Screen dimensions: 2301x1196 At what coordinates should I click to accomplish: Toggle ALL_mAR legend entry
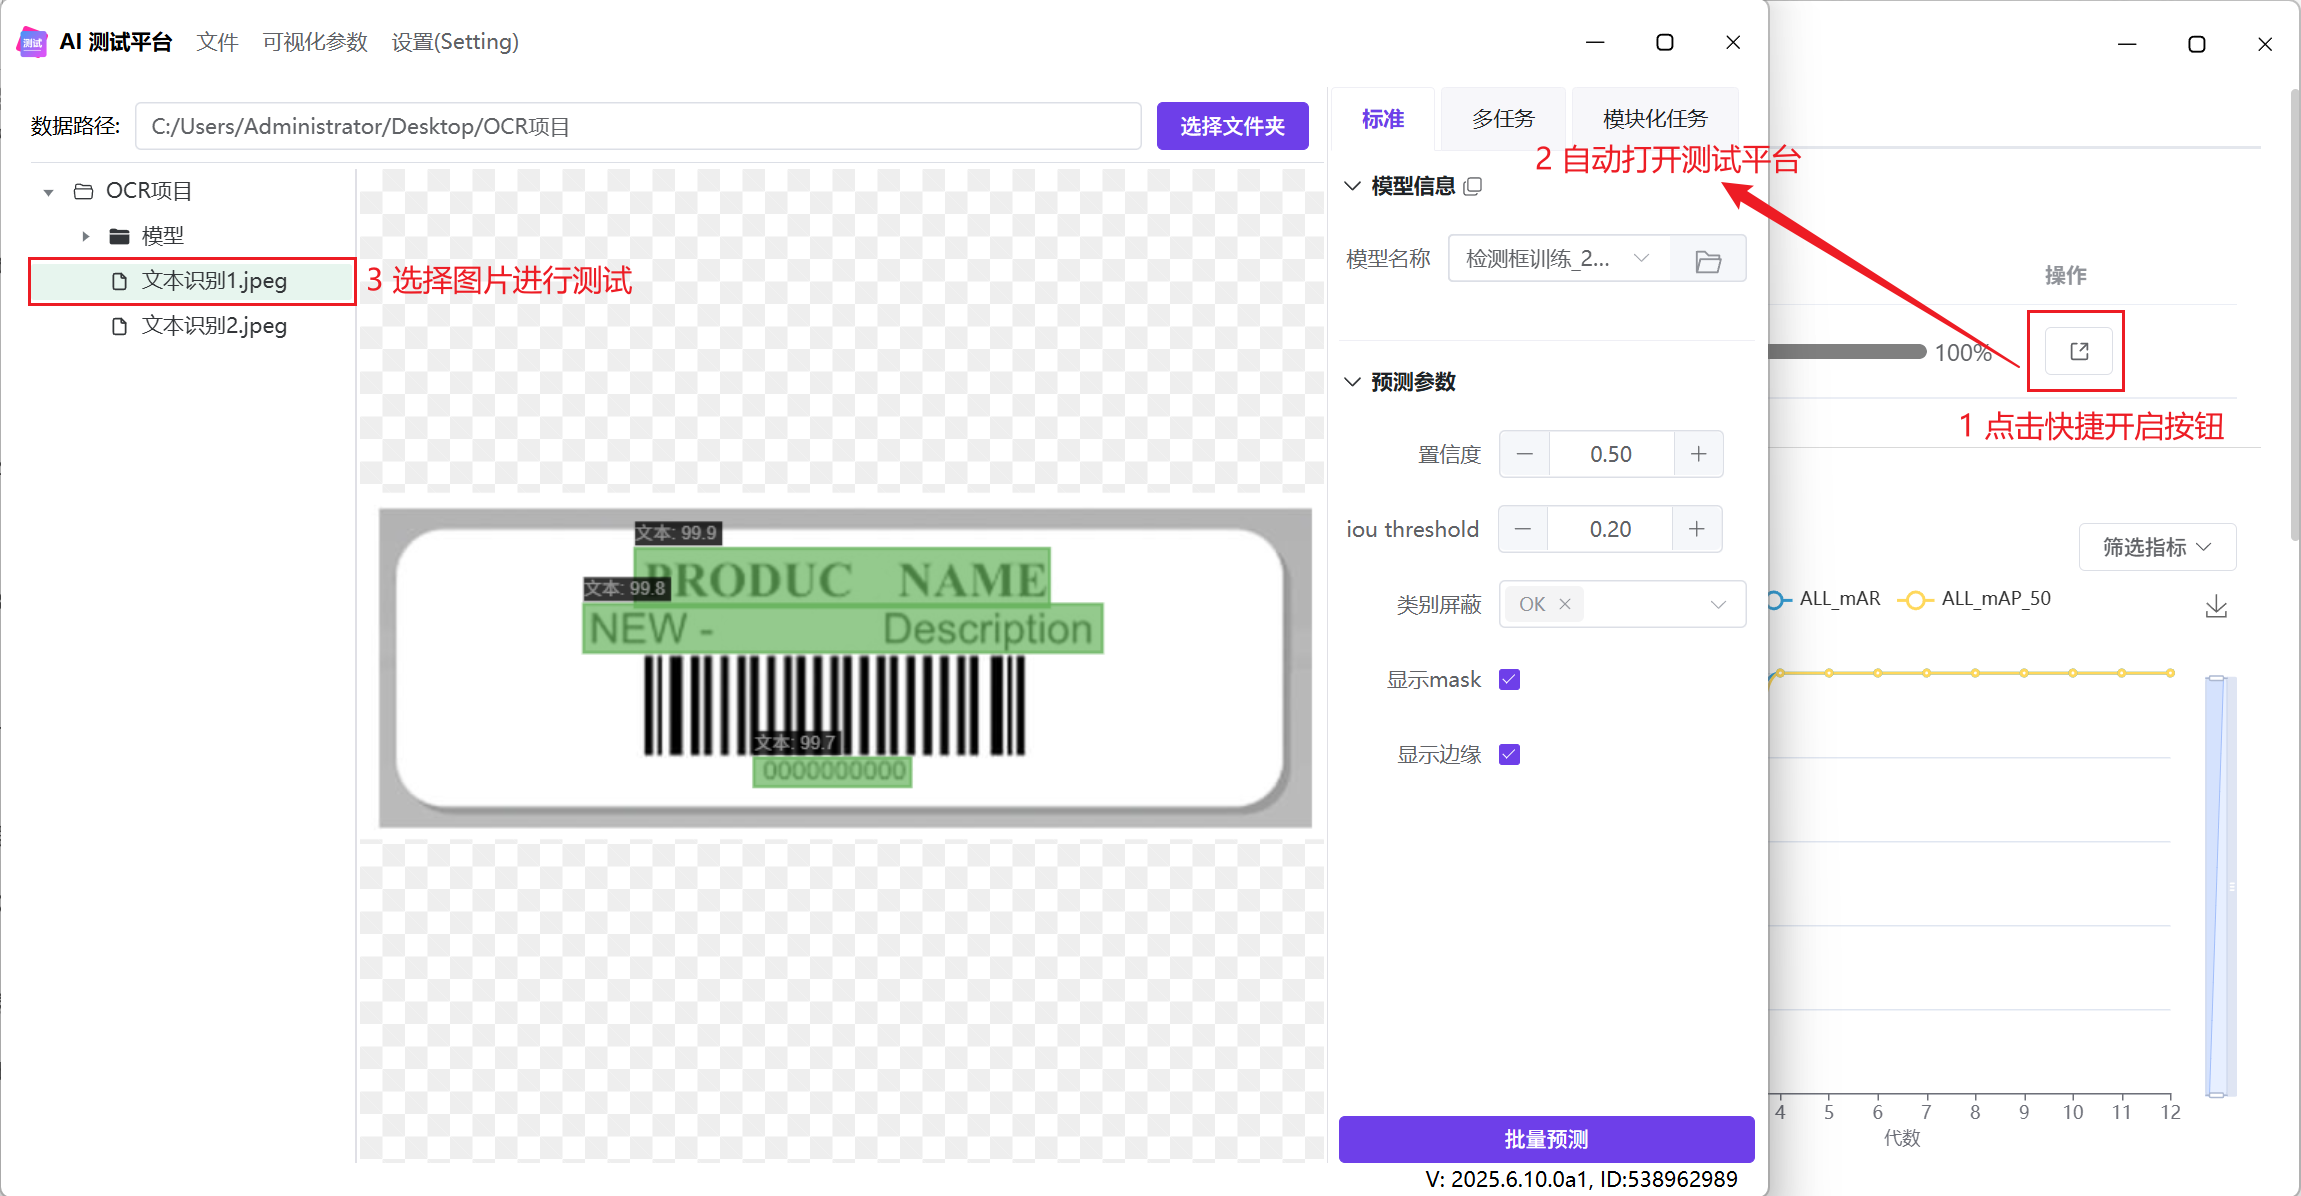[1824, 599]
